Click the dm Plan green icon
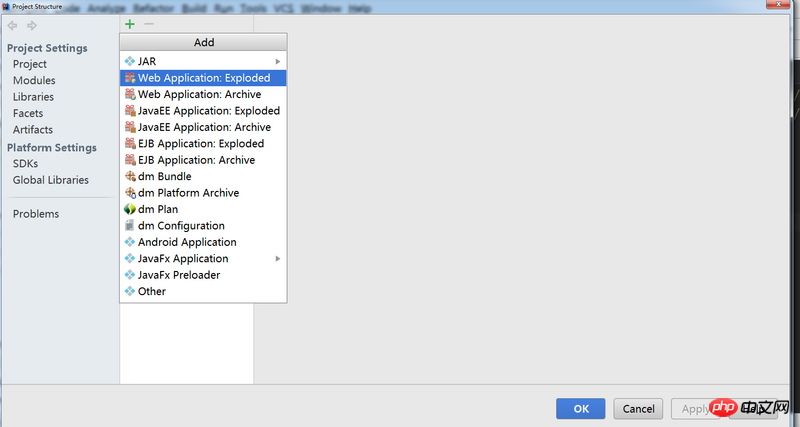The width and height of the screenshot is (800, 427). pyautogui.click(x=129, y=209)
